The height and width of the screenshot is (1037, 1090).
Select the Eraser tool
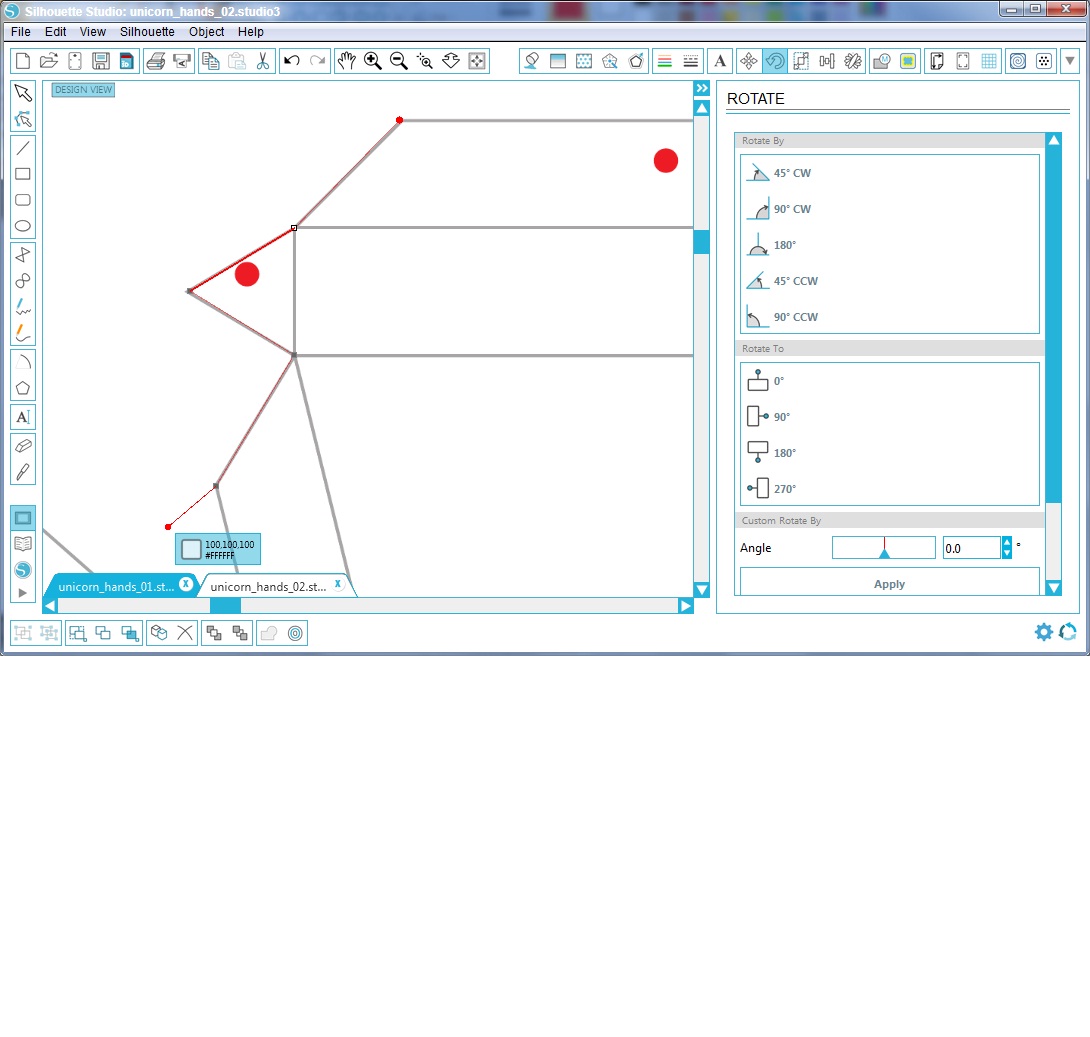(x=23, y=446)
